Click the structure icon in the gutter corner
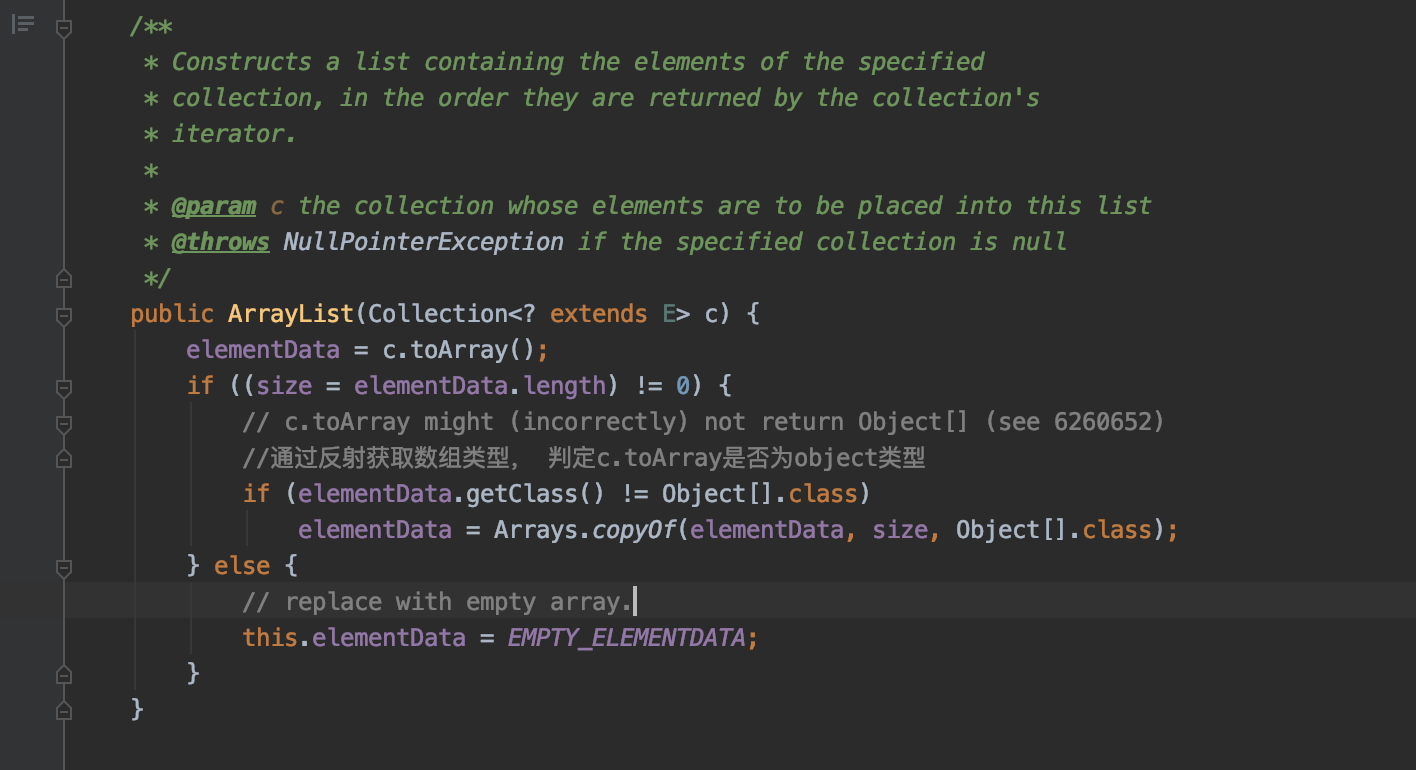 click(23, 24)
